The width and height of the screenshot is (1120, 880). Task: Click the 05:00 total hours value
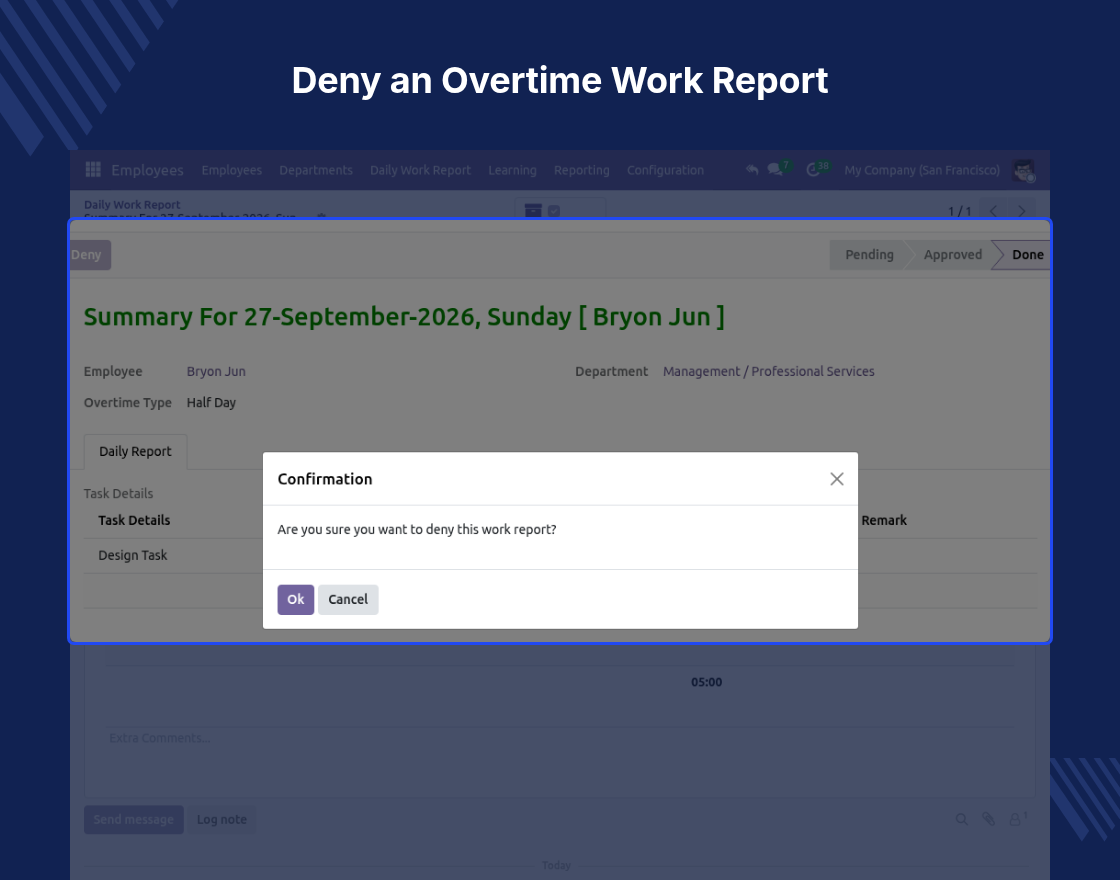pos(706,682)
